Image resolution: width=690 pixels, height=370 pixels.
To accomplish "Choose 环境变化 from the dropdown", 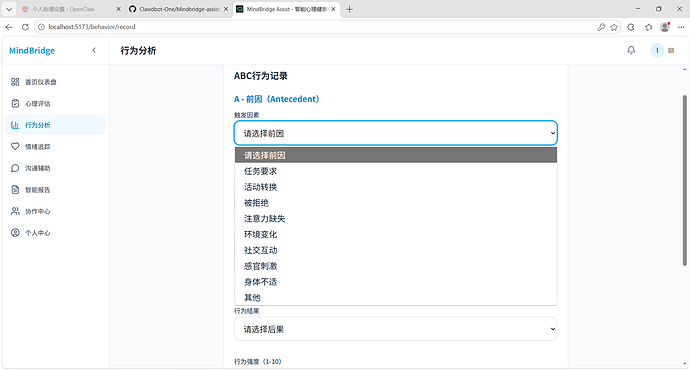I will pyautogui.click(x=396, y=234).
